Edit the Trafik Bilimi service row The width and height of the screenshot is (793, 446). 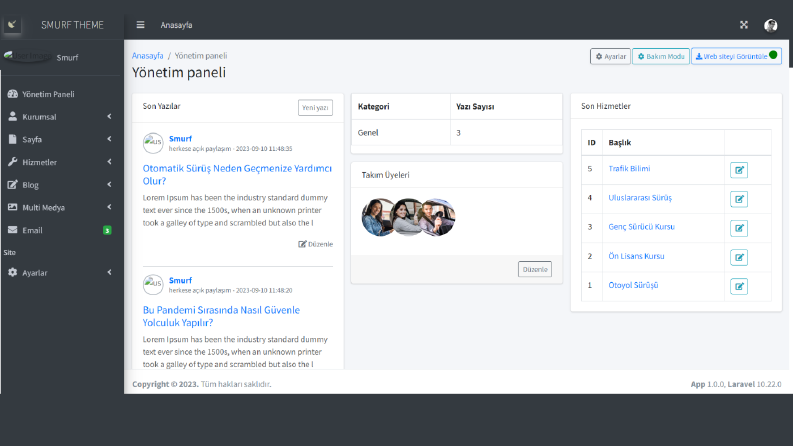tap(739, 170)
